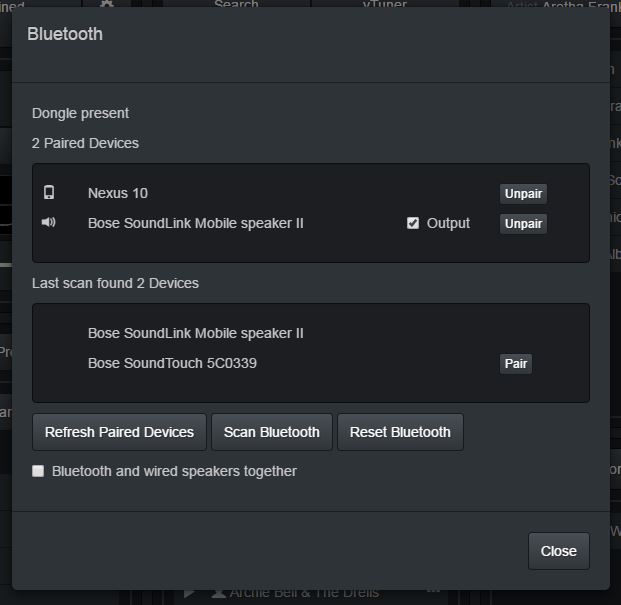Viewport: 621px width, 605px height.
Task: Uncheck the Output checkbox for Bose speaker
Action: point(413,223)
